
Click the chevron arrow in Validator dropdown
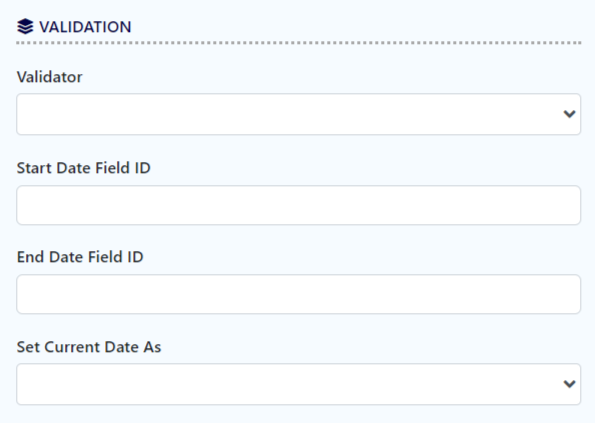coord(569,114)
